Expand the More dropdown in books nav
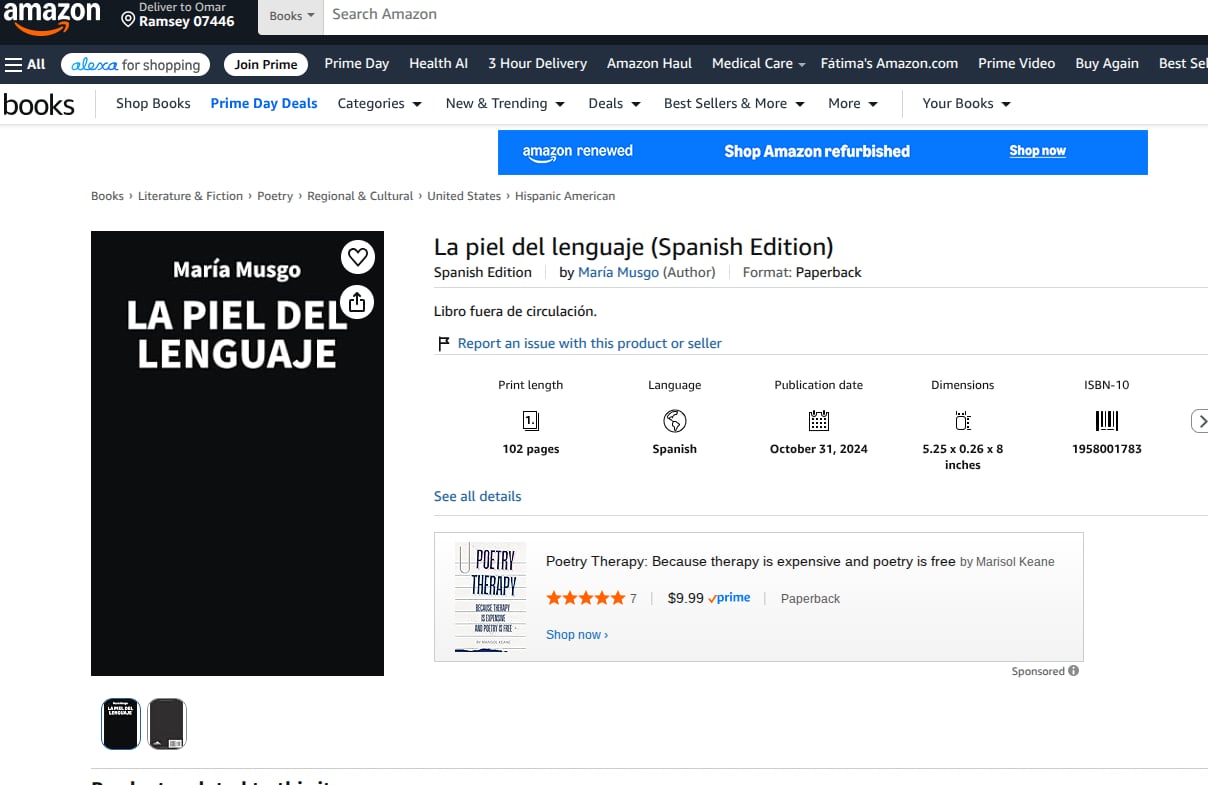Viewport: 1208px width, 785px height. [852, 103]
